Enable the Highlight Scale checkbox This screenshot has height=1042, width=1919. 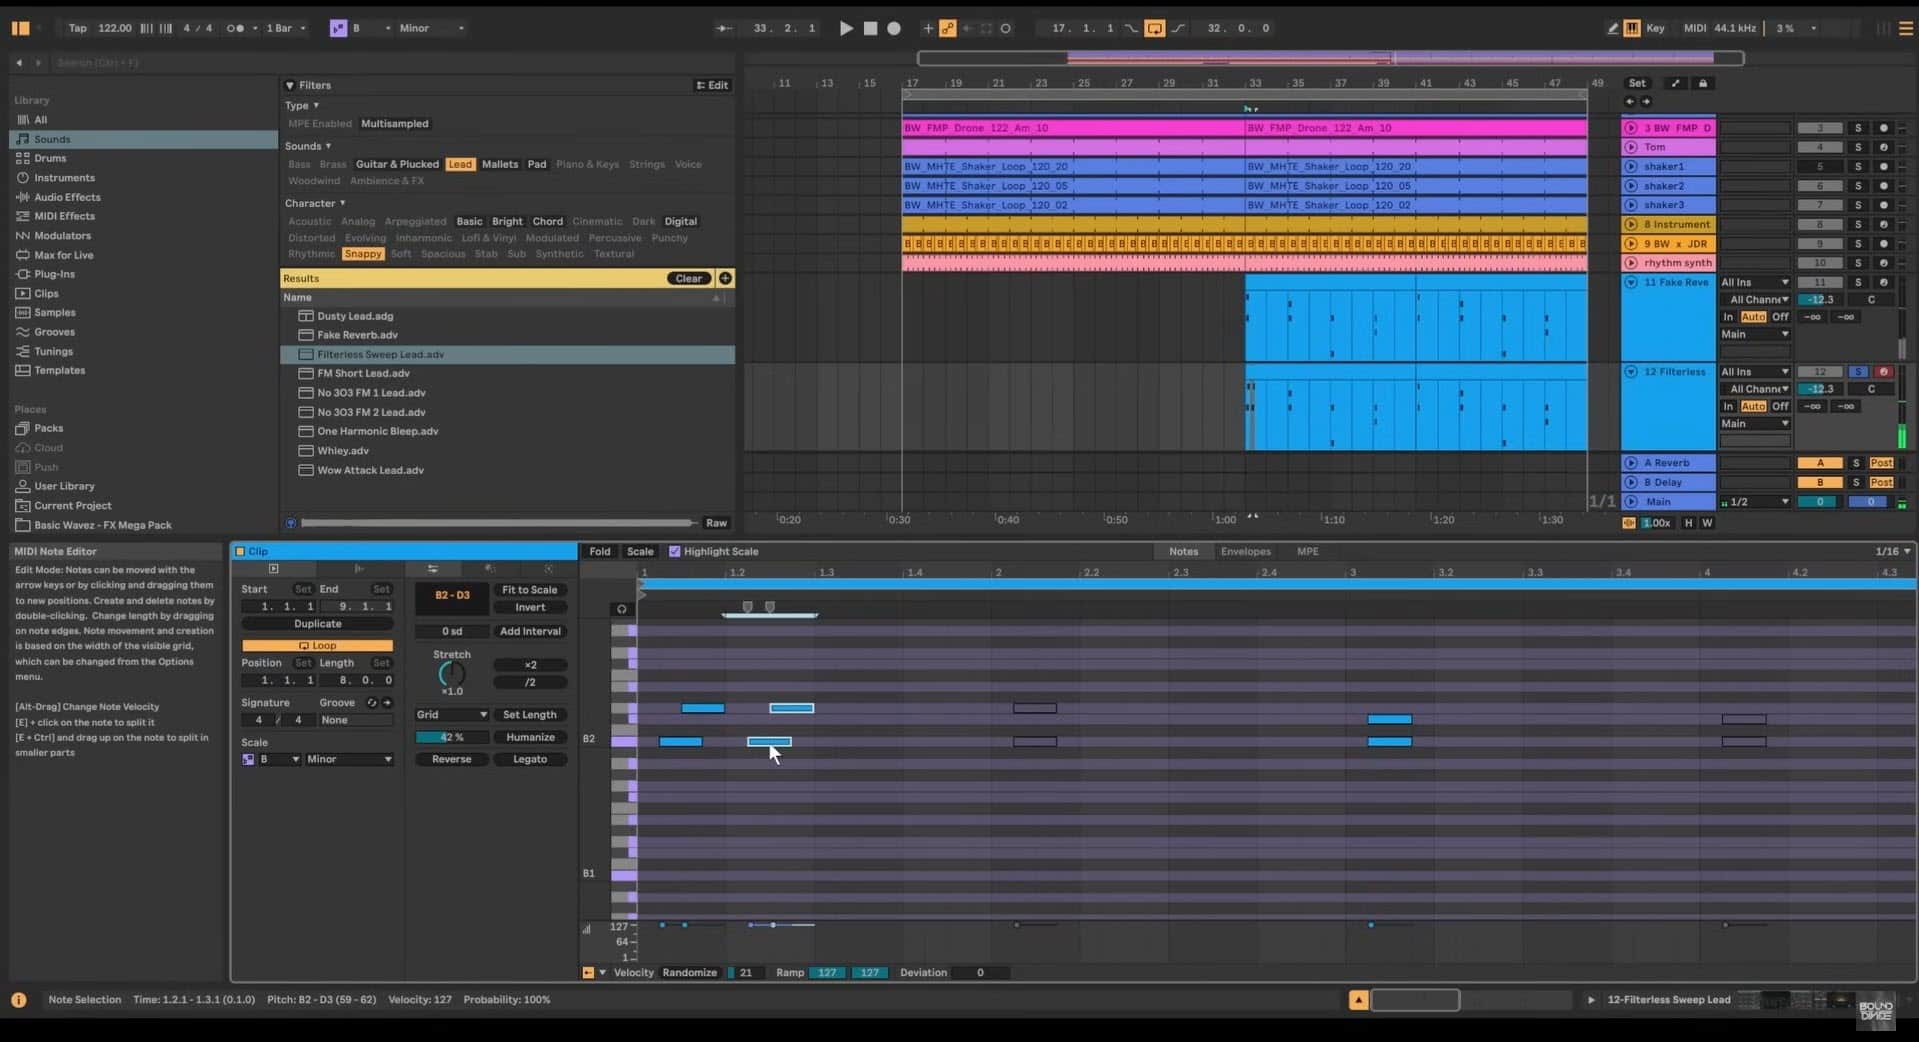coord(675,551)
